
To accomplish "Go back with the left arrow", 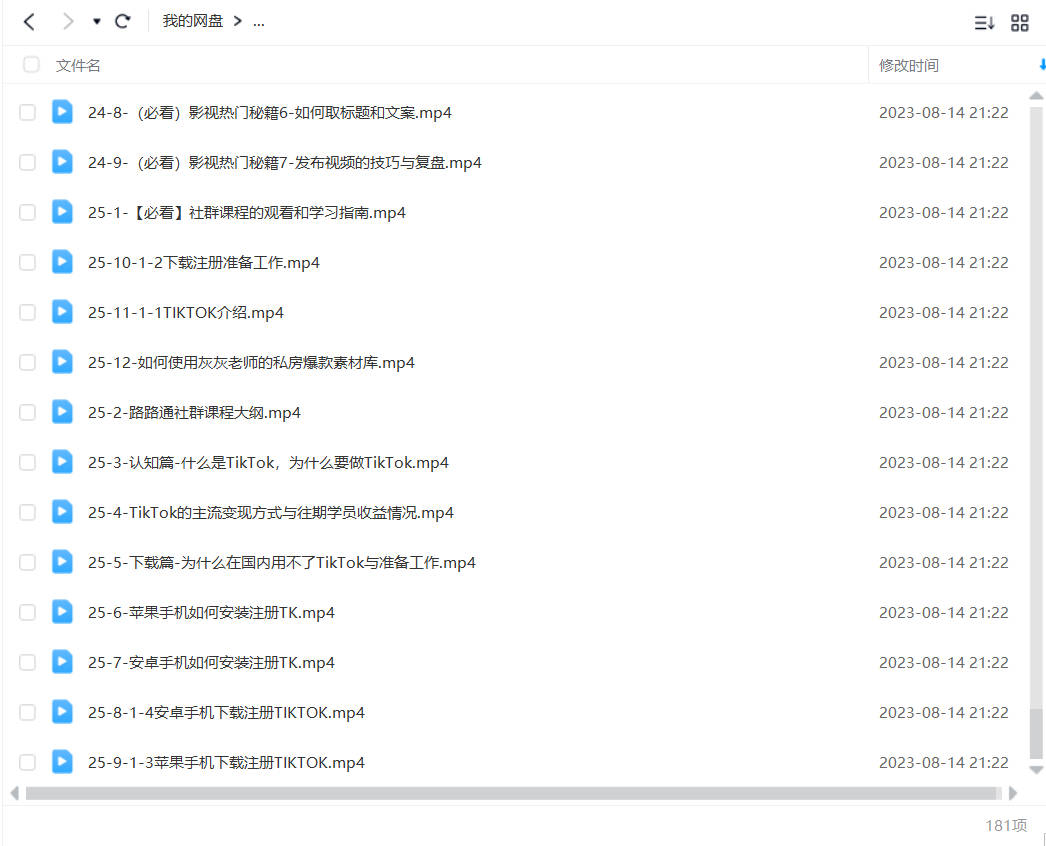I will (x=29, y=22).
